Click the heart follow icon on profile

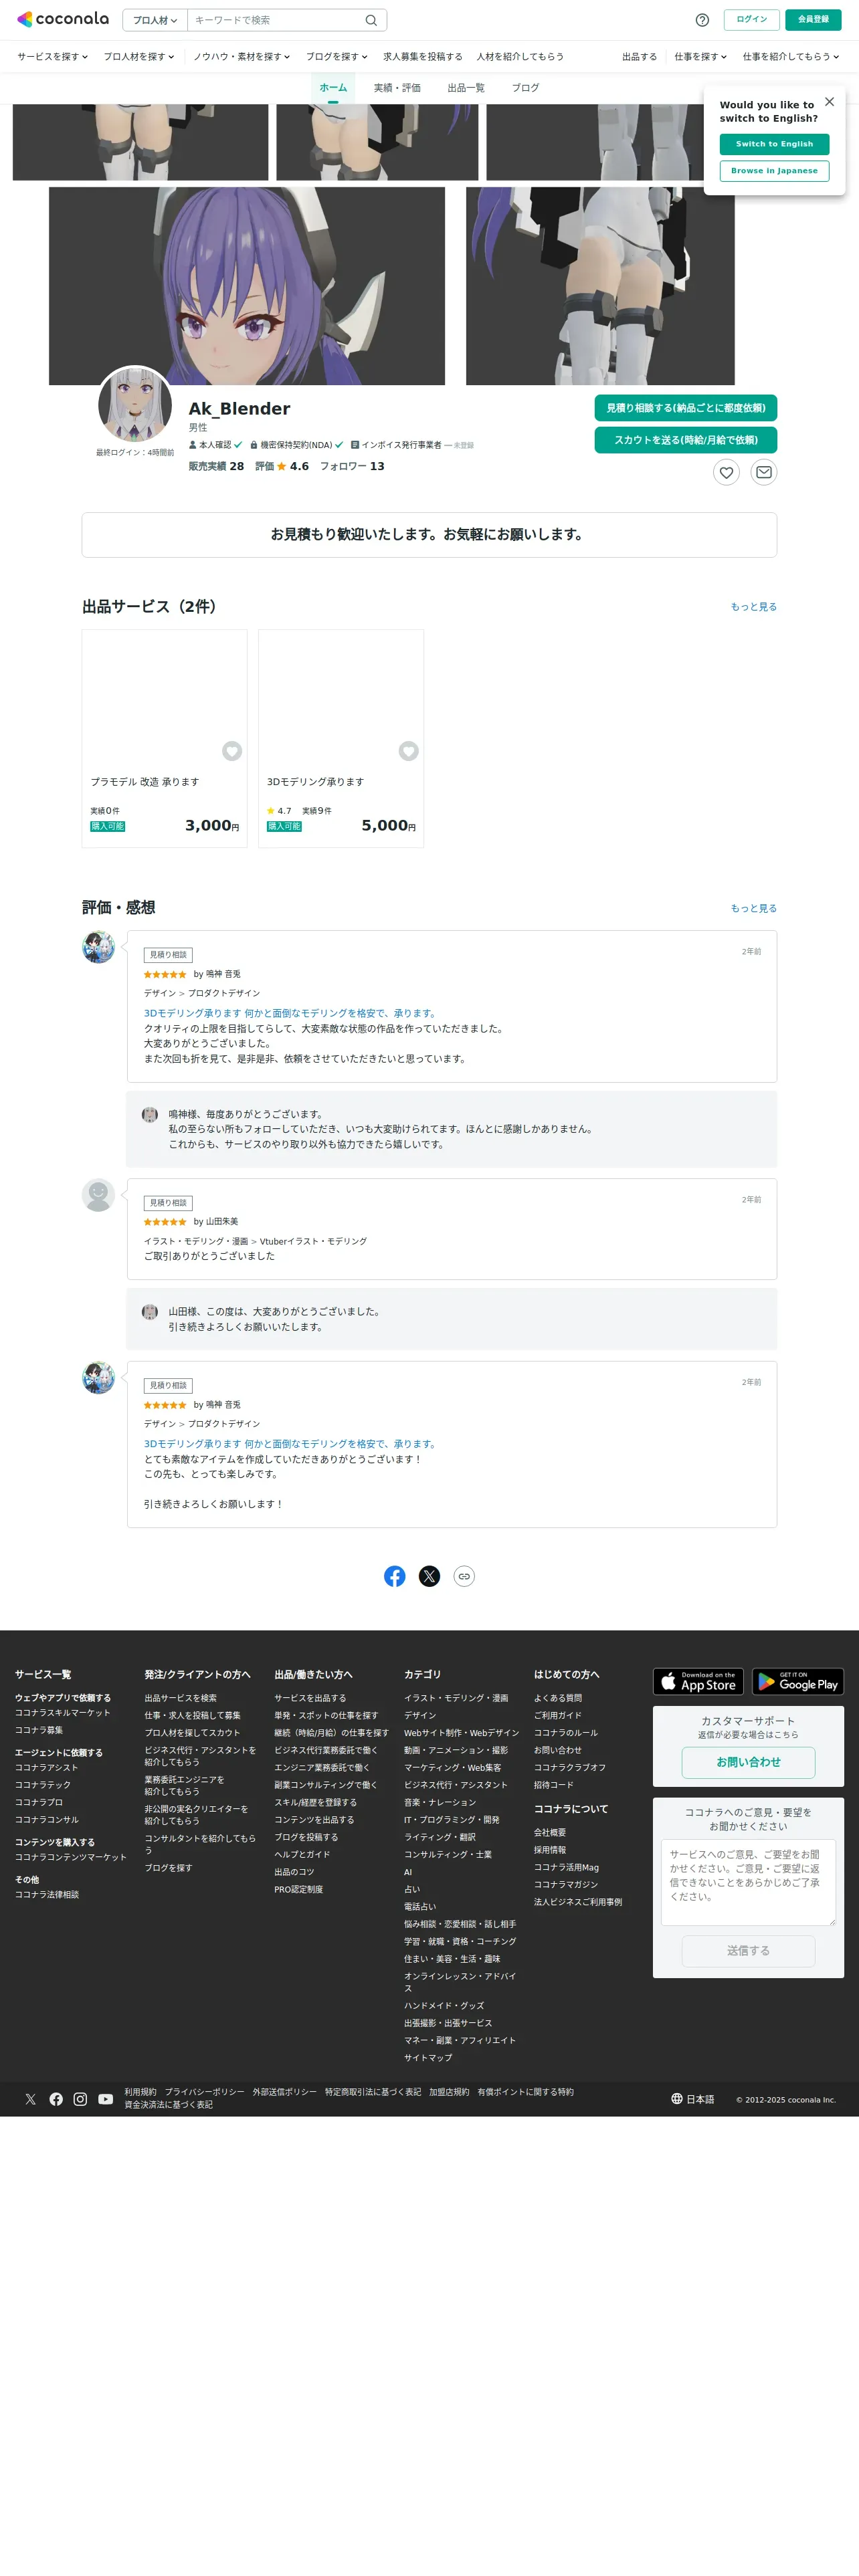(x=727, y=472)
